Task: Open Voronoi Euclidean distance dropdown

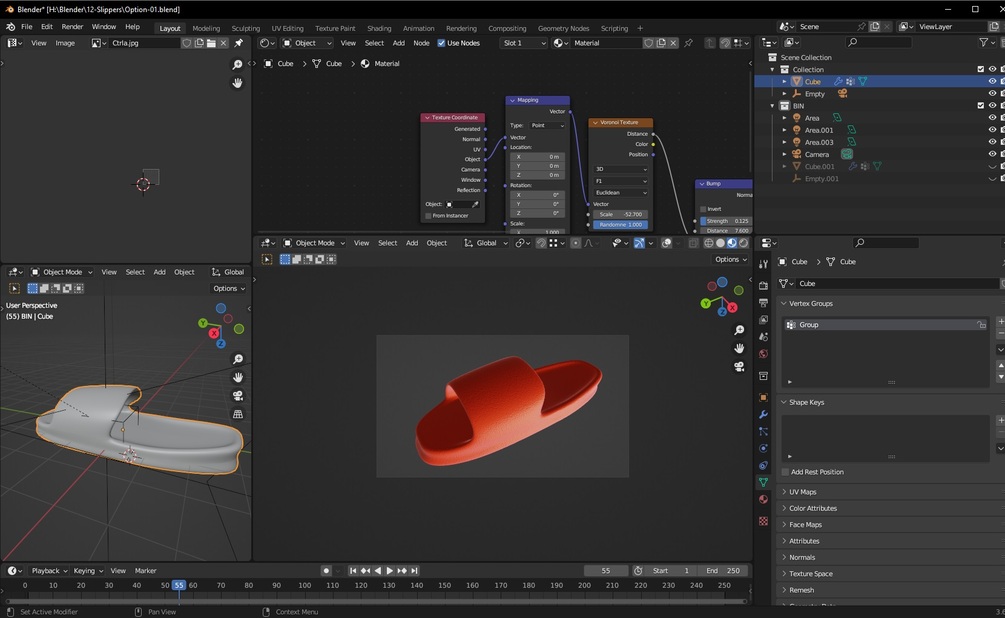Action: click(x=620, y=192)
